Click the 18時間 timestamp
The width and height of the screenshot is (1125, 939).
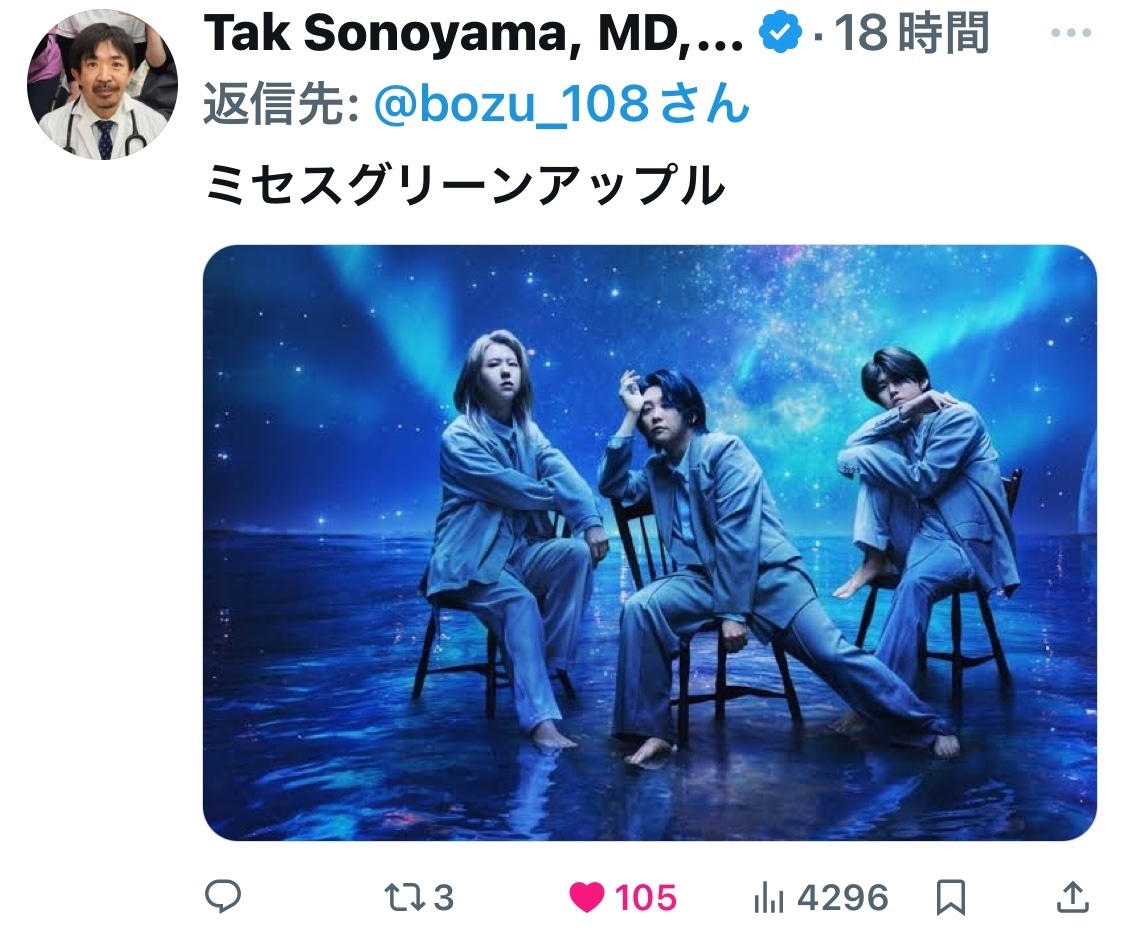click(x=911, y=33)
